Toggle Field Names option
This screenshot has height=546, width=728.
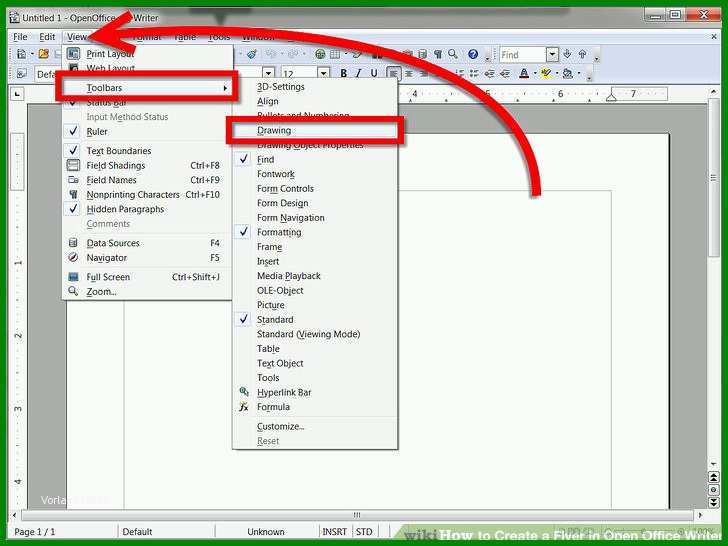tap(146, 180)
